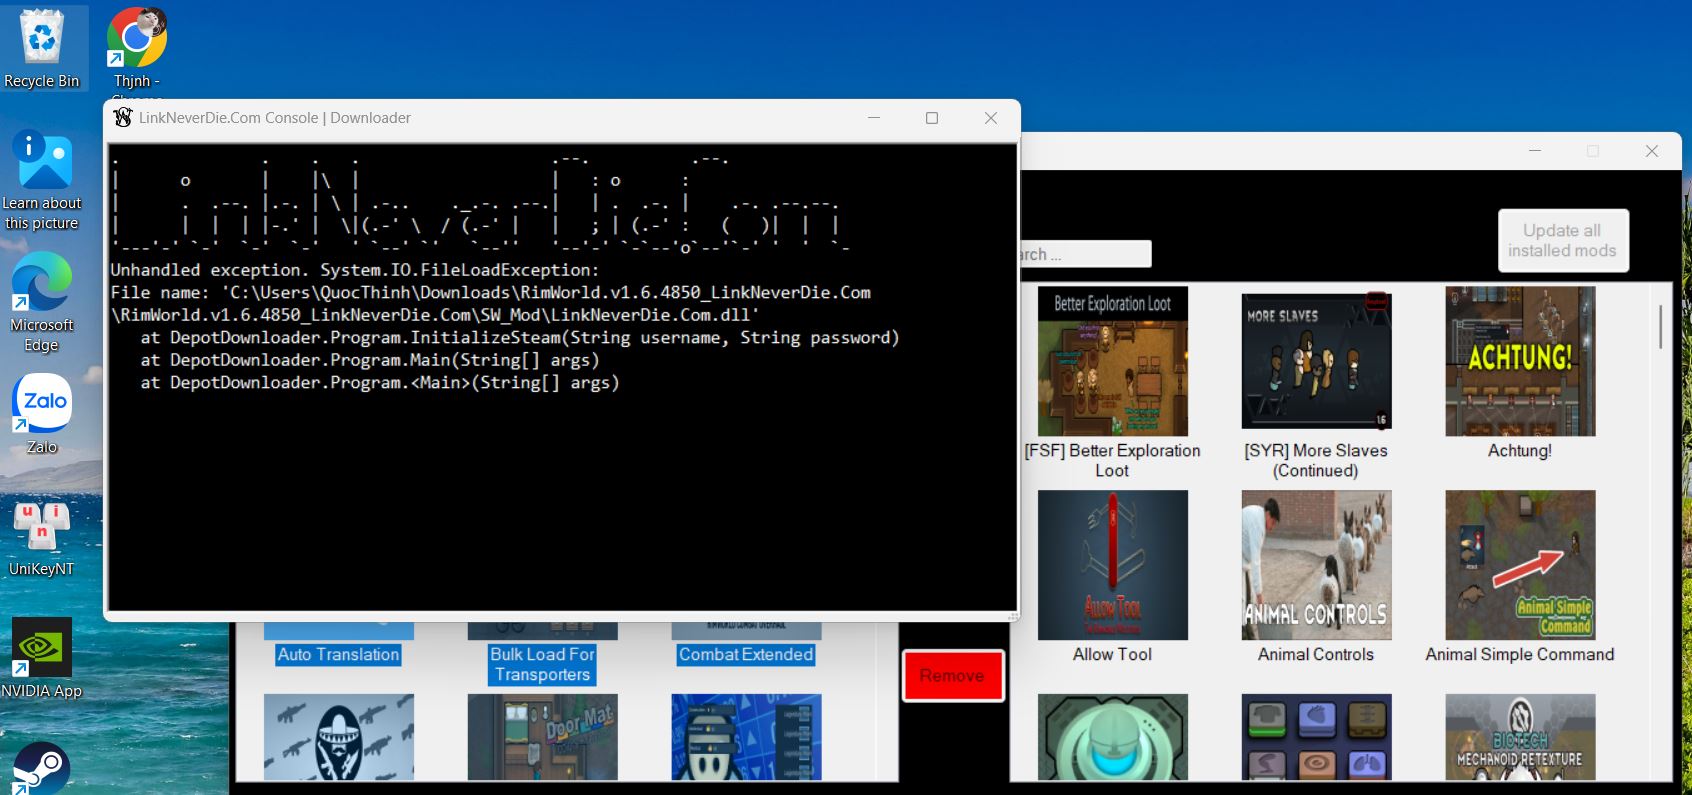Select the organ icons grid mod thumbnail
Image resolution: width=1692 pixels, height=795 pixels.
pyautogui.click(x=1316, y=737)
